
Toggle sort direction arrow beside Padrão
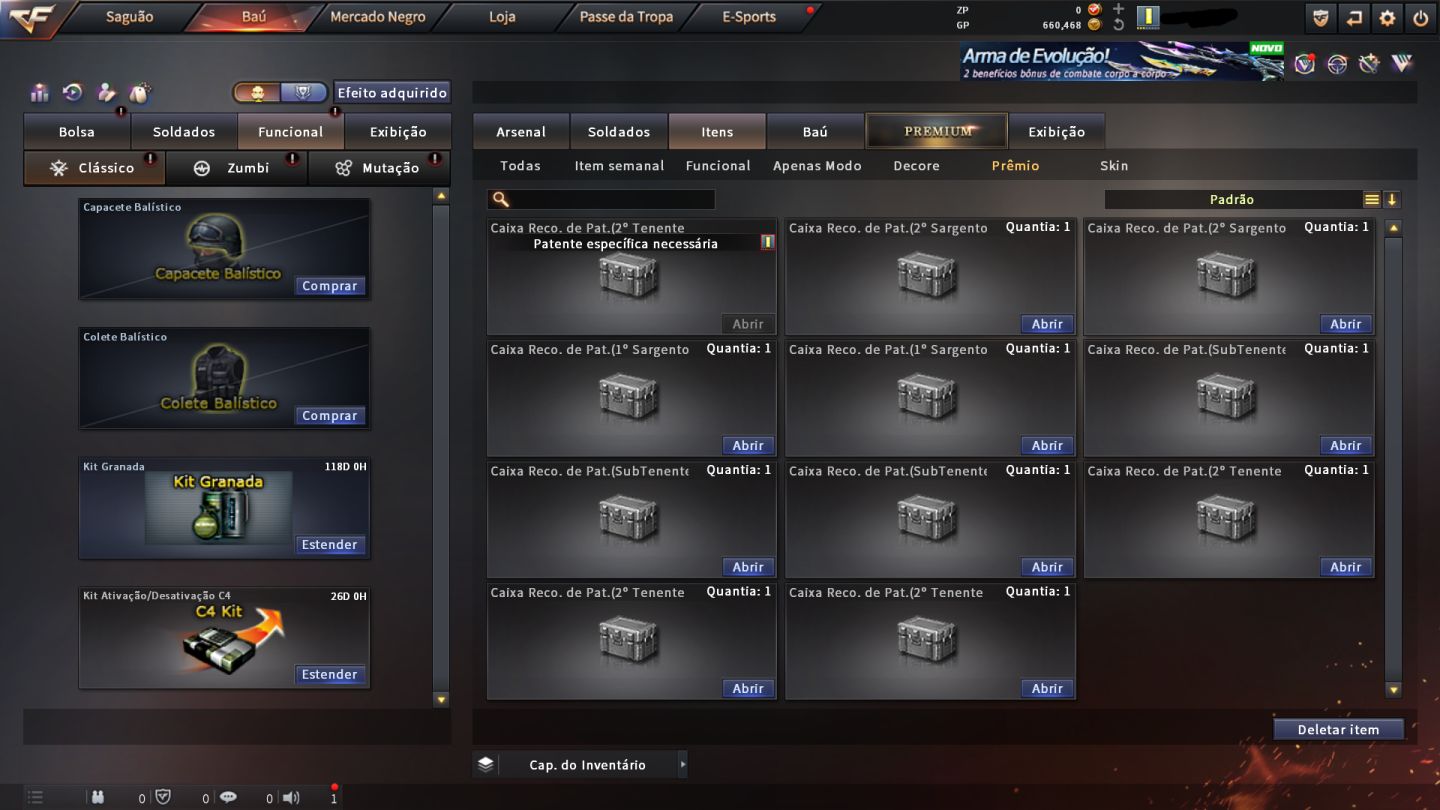(1391, 200)
